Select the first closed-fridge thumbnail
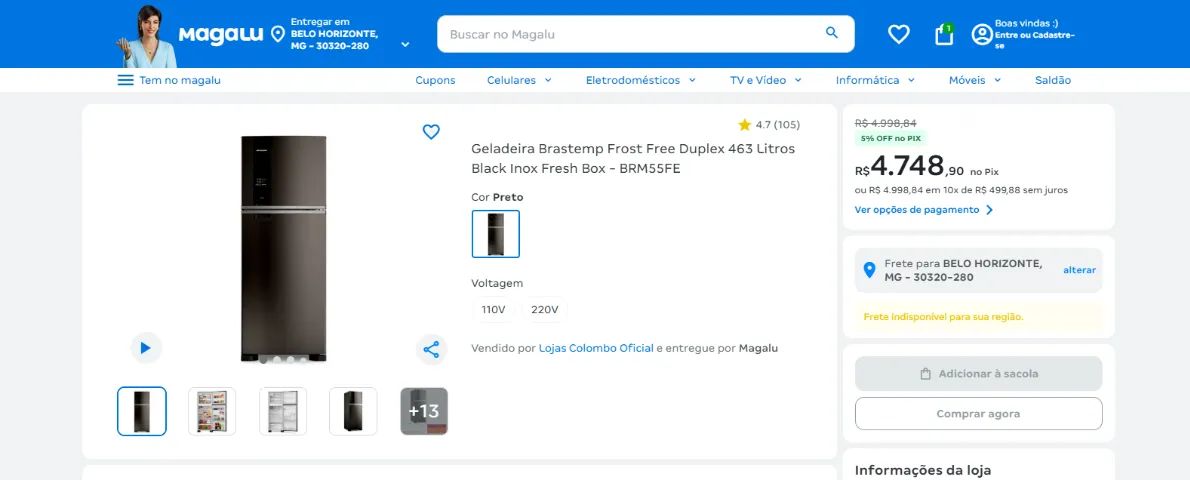Image resolution: width=1190 pixels, height=480 pixels. 142,411
